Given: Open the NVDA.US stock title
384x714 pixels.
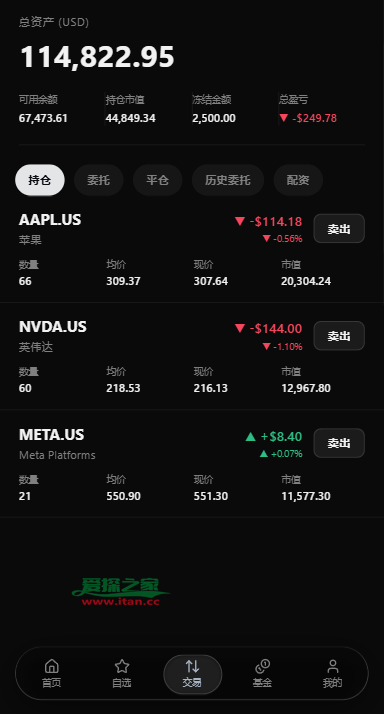Looking at the screenshot, I should click(x=53, y=327).
